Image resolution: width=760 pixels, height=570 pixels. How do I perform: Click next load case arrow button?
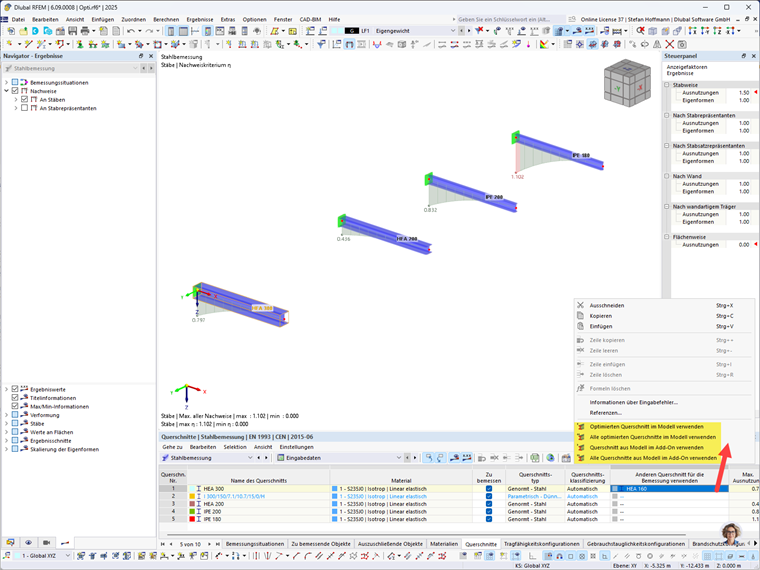[469, 31]
